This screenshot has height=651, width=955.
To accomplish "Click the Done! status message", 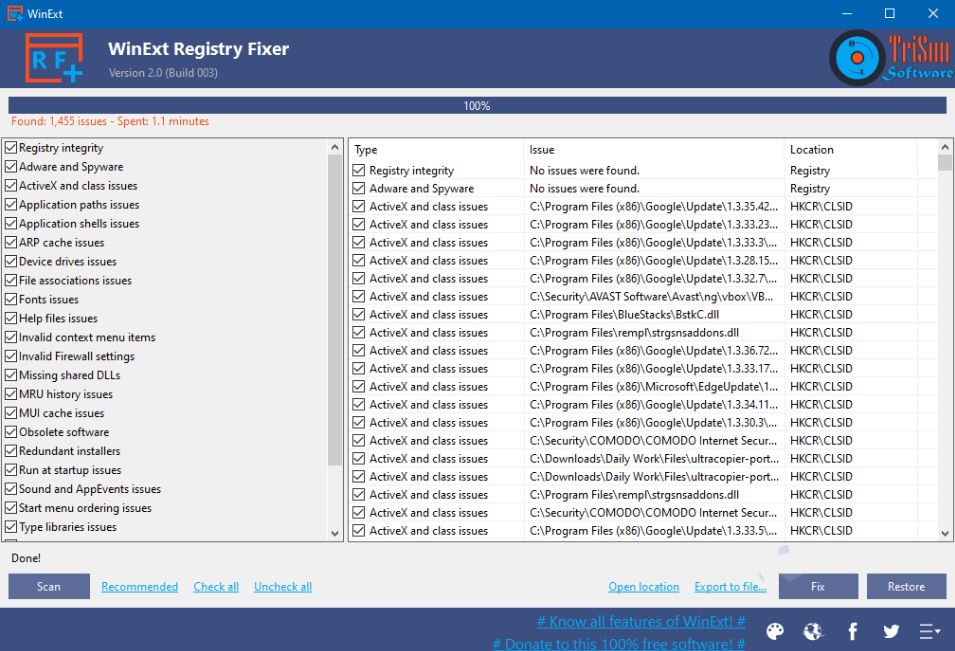I will tap(26, 558).
